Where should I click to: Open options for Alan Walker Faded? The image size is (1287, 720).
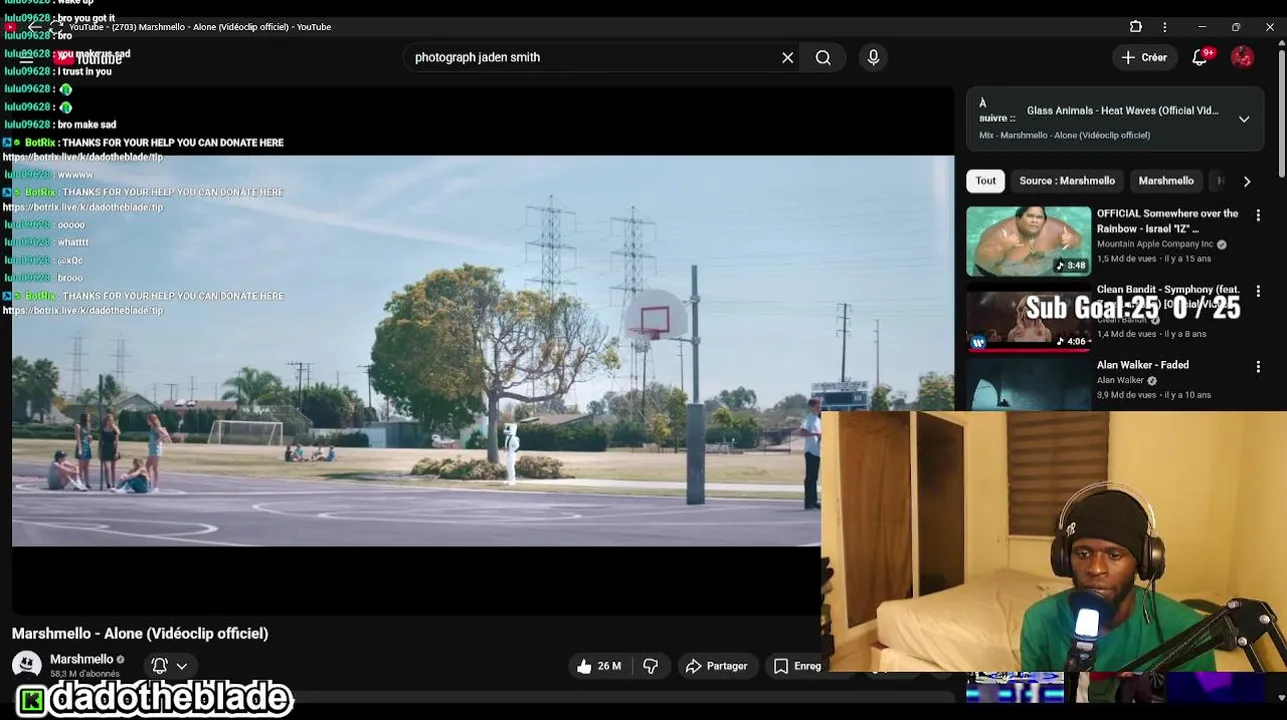click(1258, 367)
